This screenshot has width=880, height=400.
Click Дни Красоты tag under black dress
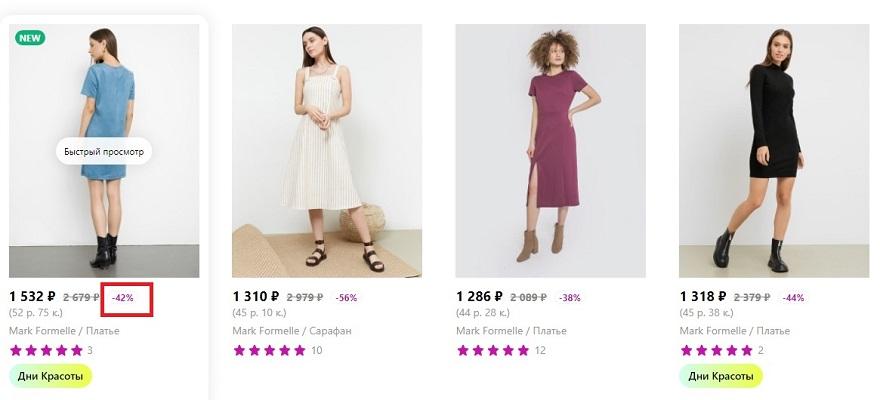(x=721, y=377)
